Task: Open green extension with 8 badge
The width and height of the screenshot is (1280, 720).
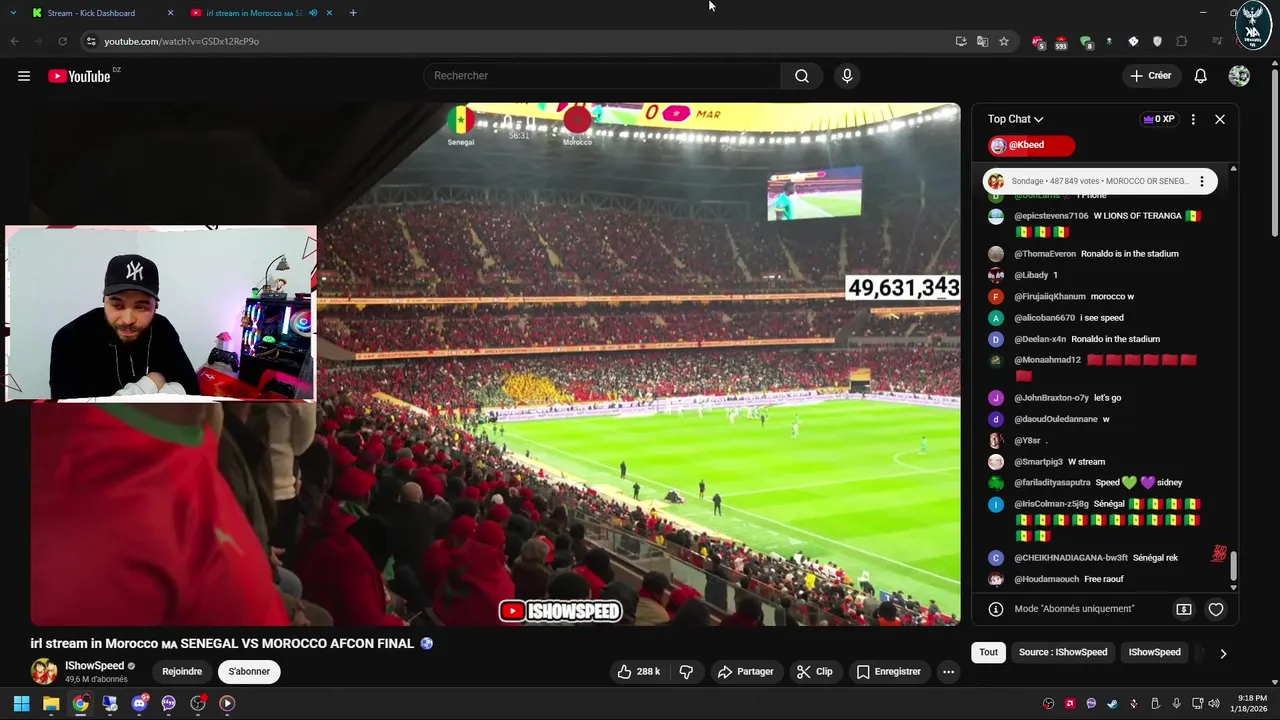Action: 1086,42
